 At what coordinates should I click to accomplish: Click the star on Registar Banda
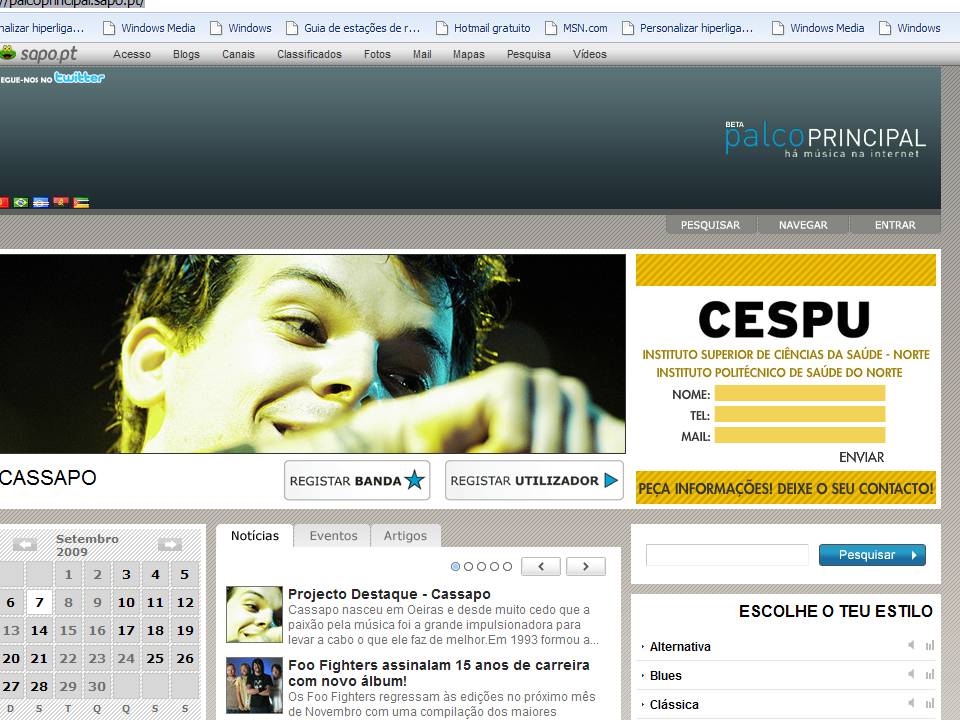coord(414,480)
